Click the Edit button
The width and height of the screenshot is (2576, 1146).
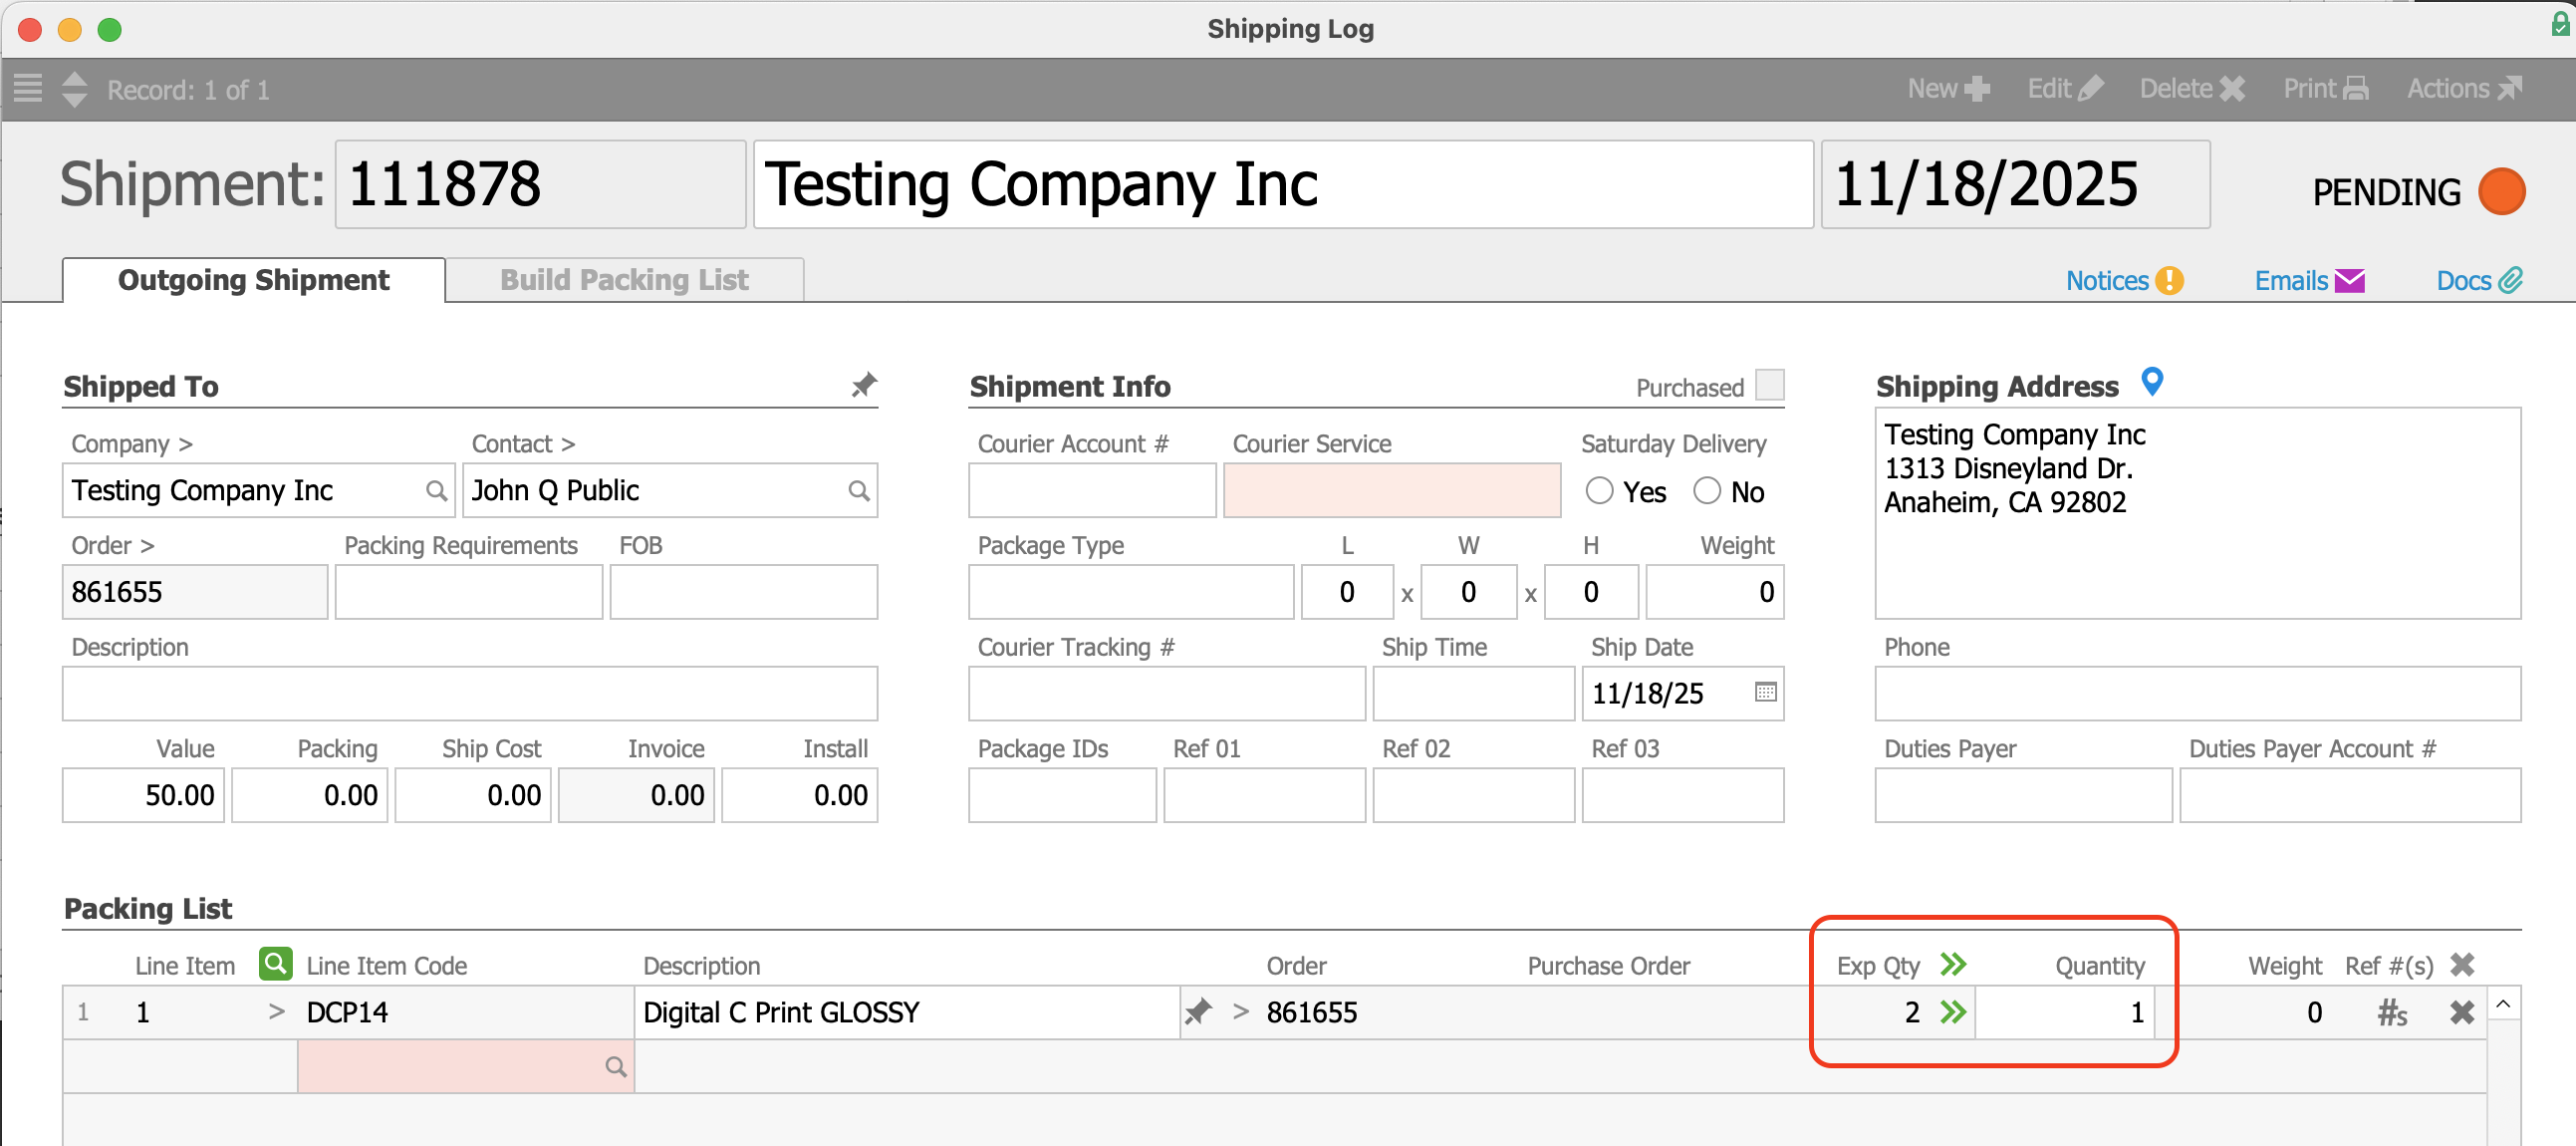click(2064, 89)
